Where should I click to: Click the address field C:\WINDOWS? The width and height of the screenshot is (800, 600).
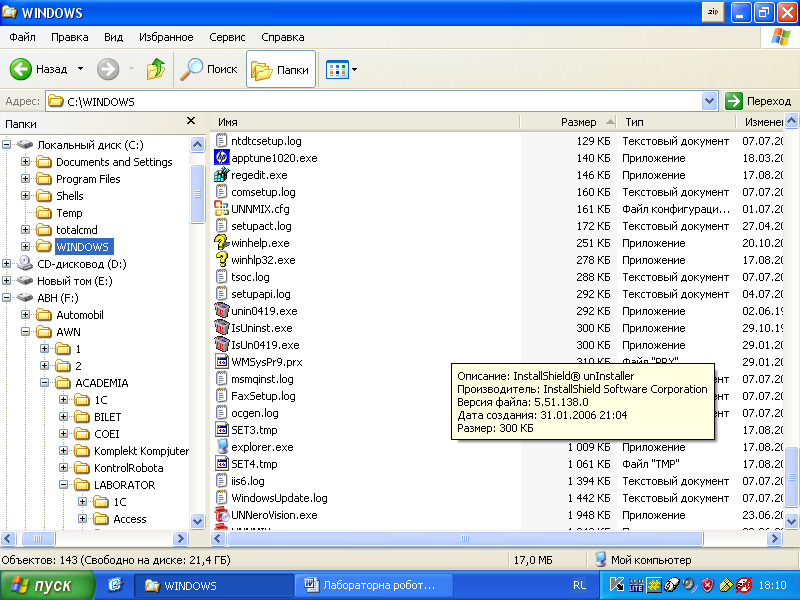click(x=373, y=101)
